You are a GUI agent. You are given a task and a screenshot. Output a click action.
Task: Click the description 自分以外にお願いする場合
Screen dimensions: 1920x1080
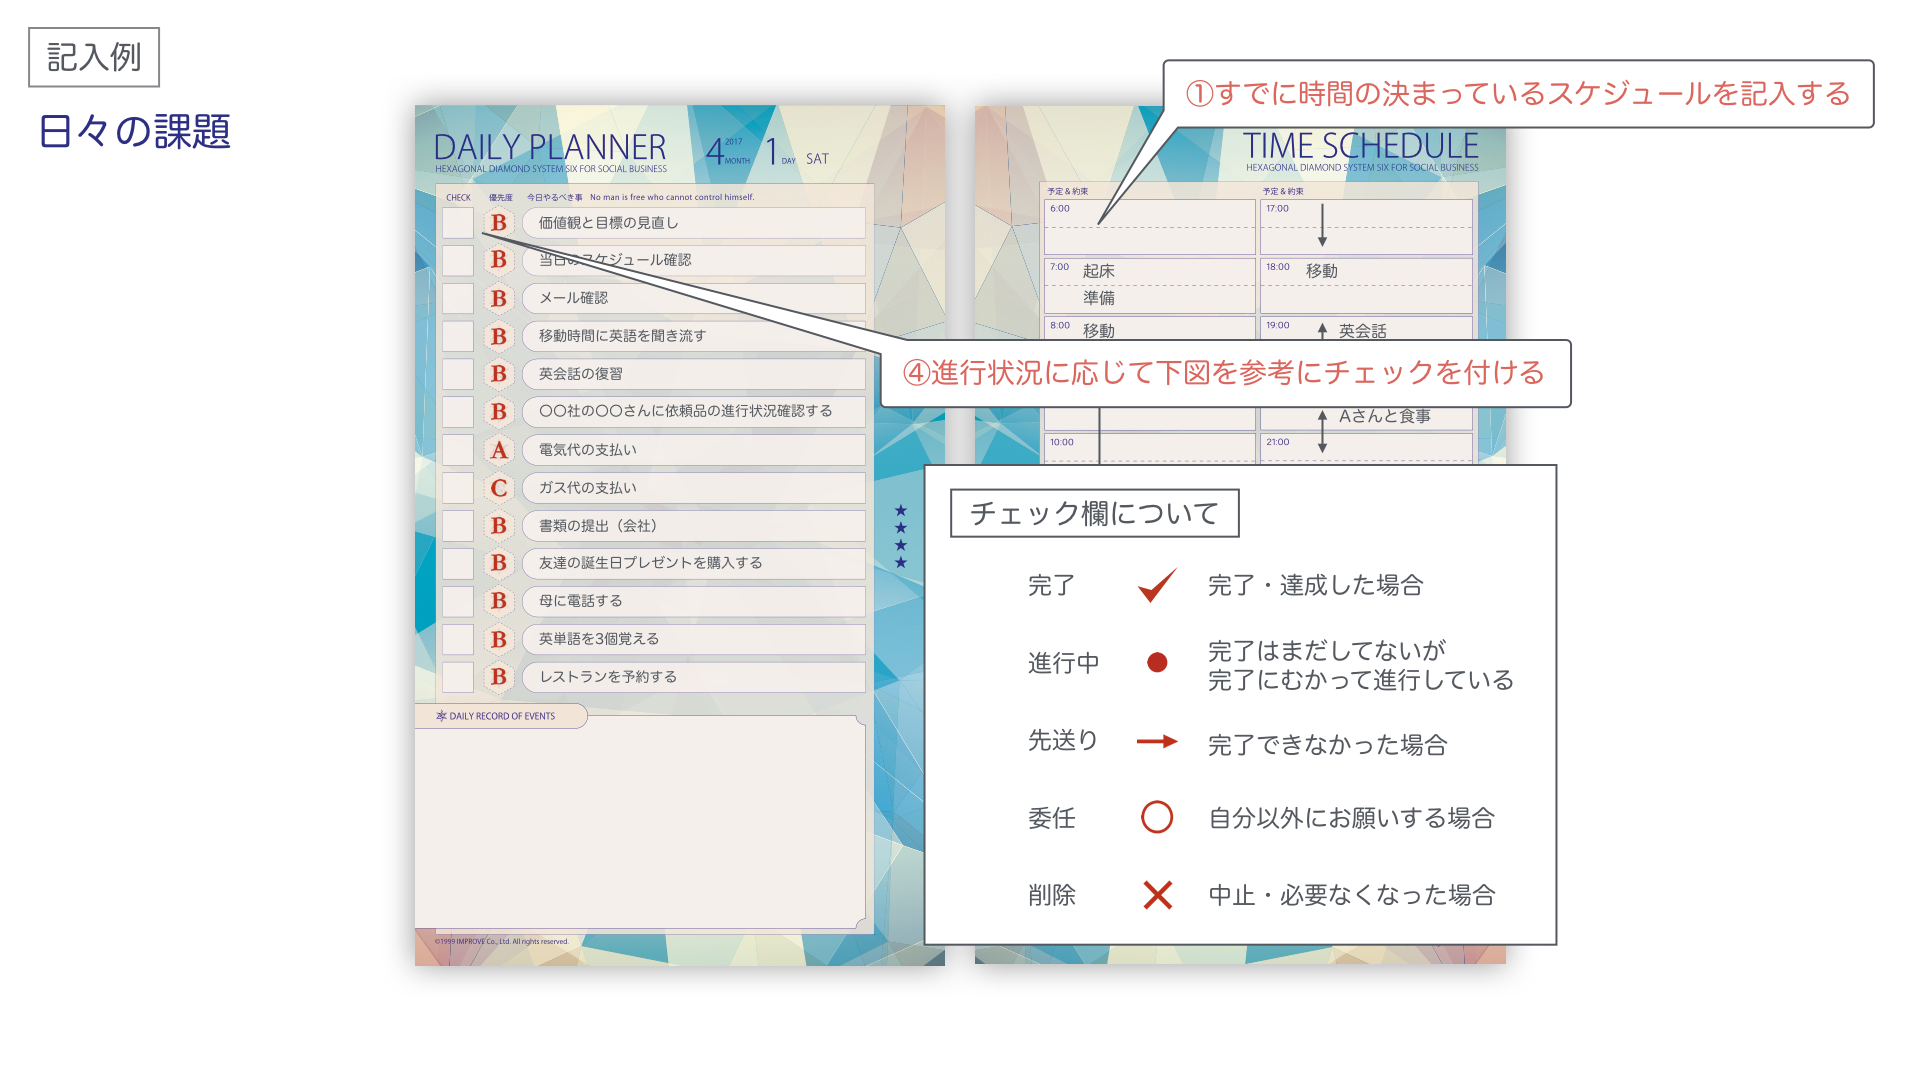click(1352, 818)
